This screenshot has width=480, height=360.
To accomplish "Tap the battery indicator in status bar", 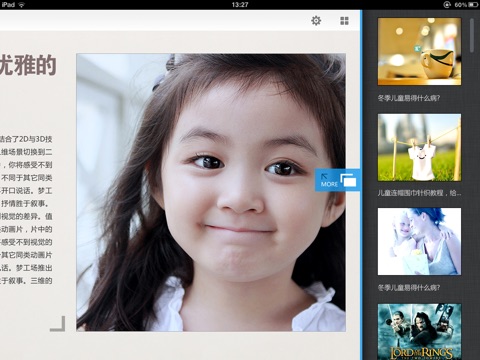I will pos(473,5).
